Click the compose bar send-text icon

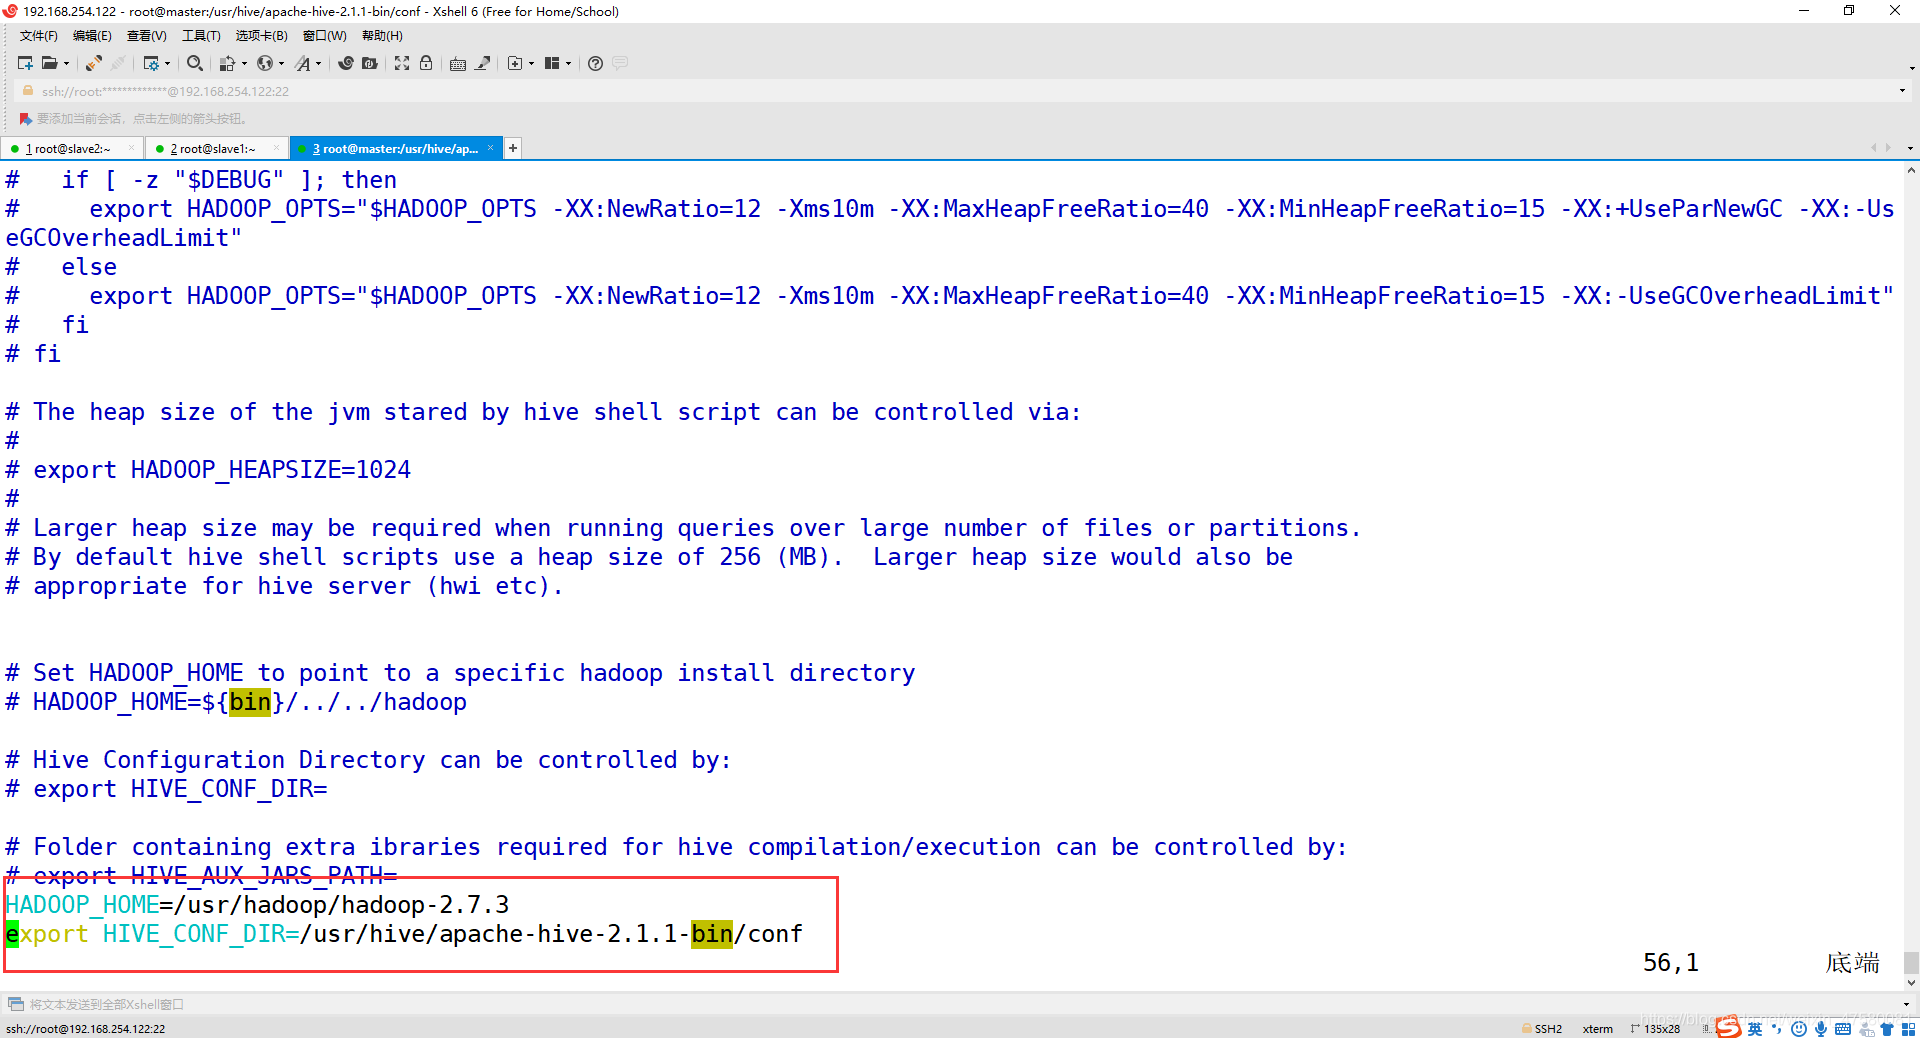(x=15, y=1004)
